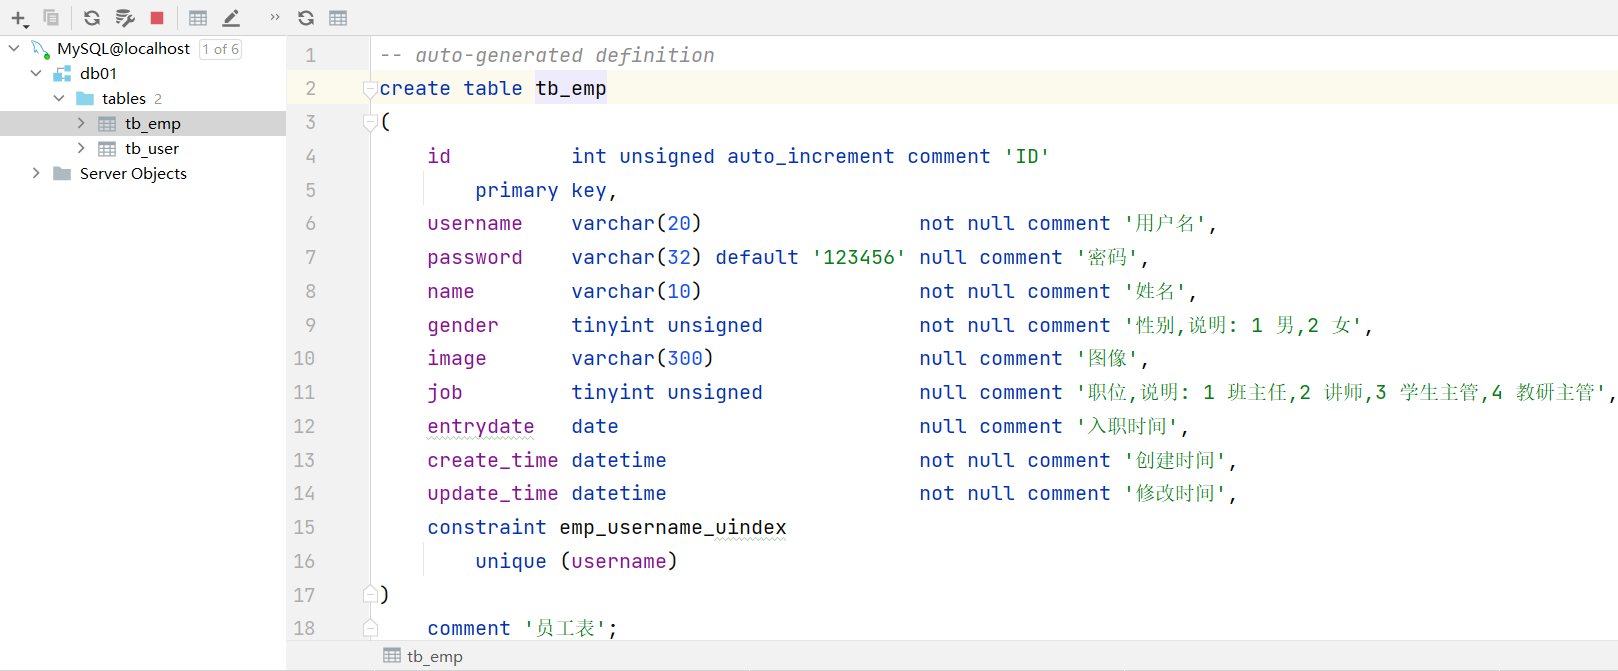
Task: Expand the Server Objects folder
Action: pyautogui.click(x=36, y=173)
